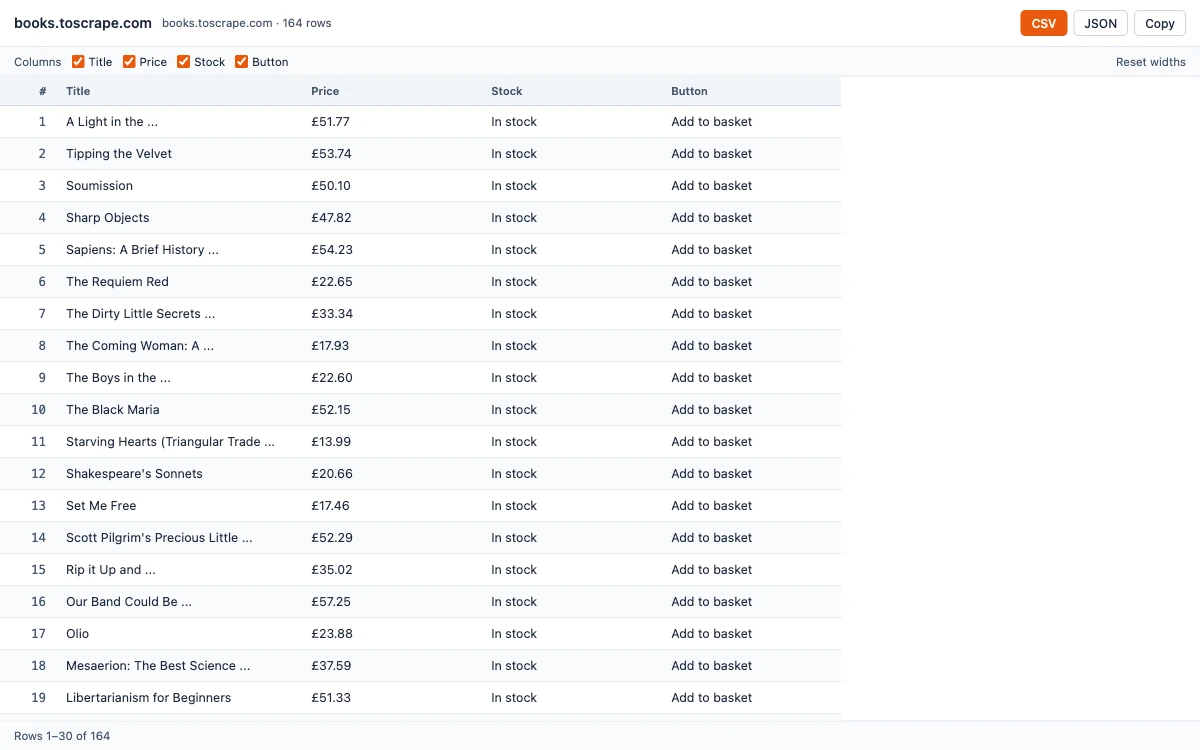The height and width of the screenshot is (750, 1200).
Task: Click row number 6
Action: click(x=43, y=282)
